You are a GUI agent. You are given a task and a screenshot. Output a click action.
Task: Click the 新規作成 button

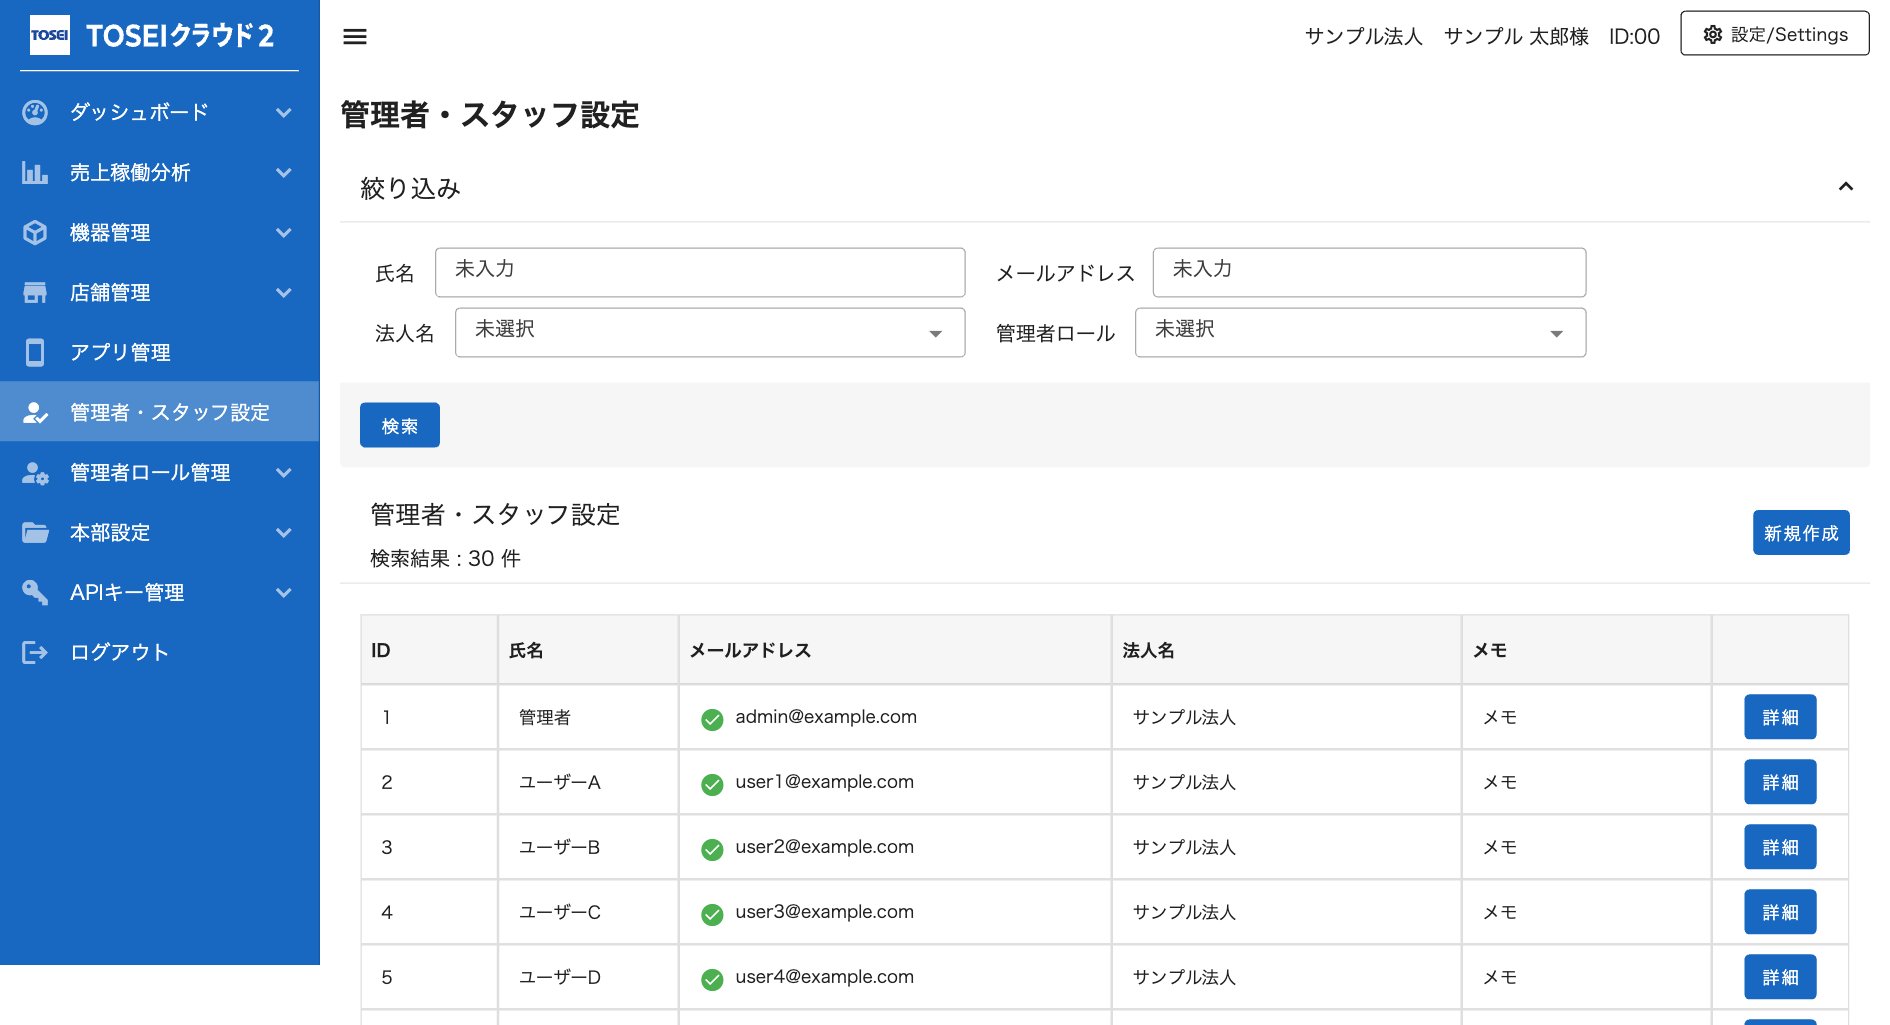pyautogui.click(x=1801, y=532)
